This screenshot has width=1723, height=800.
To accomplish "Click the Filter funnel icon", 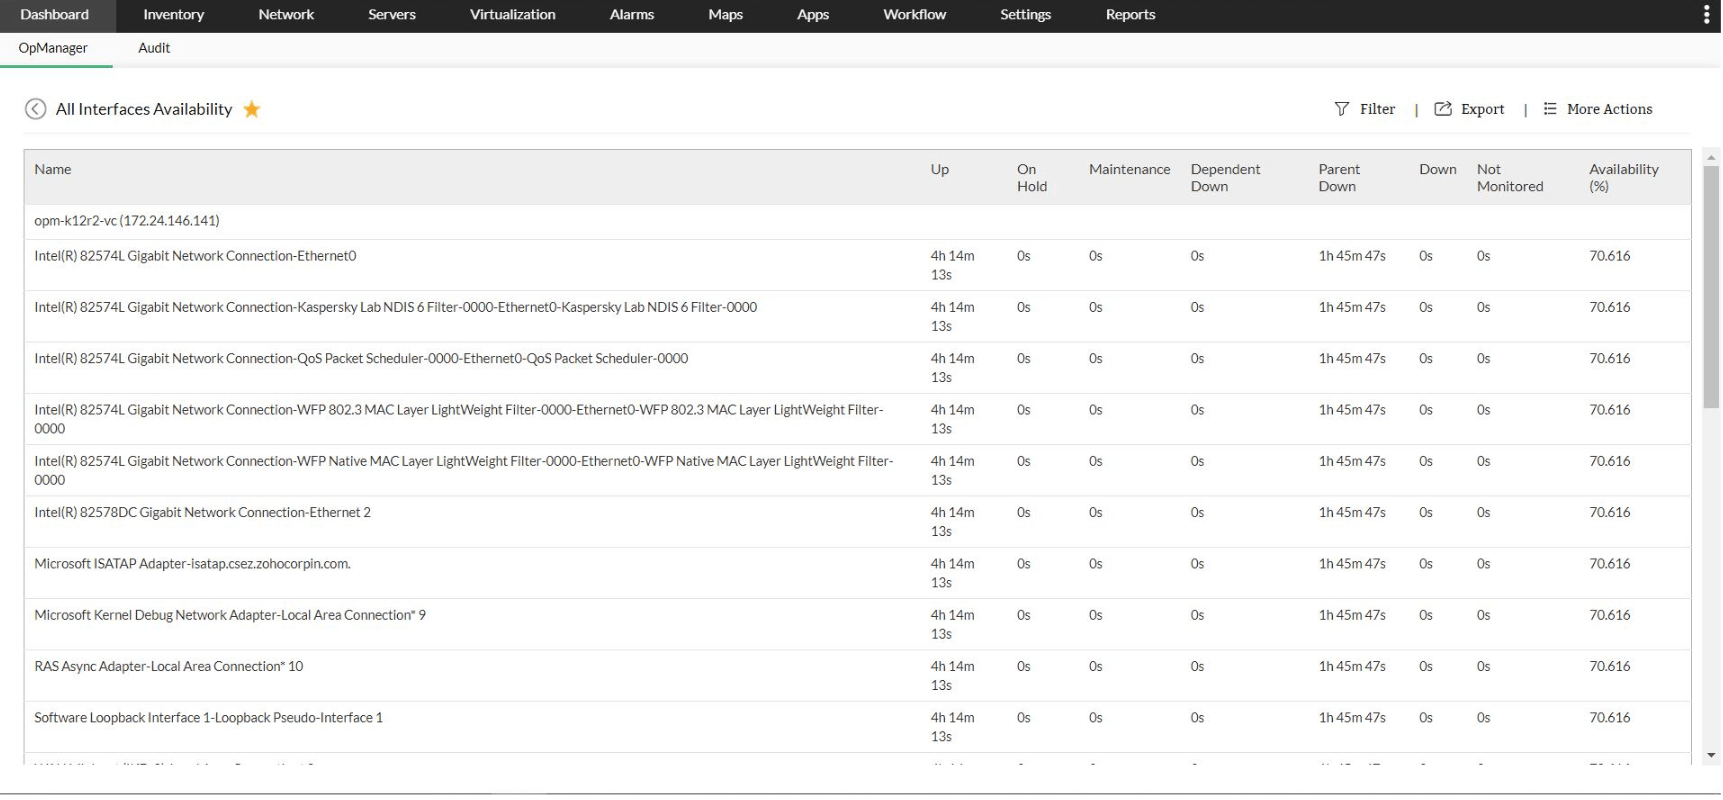I will click(x=1341, y=109).
